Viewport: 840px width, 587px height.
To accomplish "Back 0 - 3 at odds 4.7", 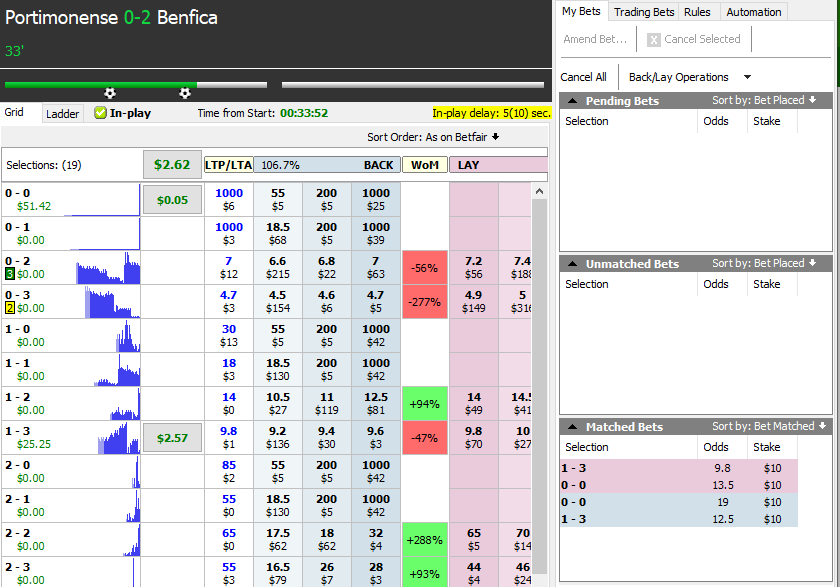I will click(x=376, y=302).
